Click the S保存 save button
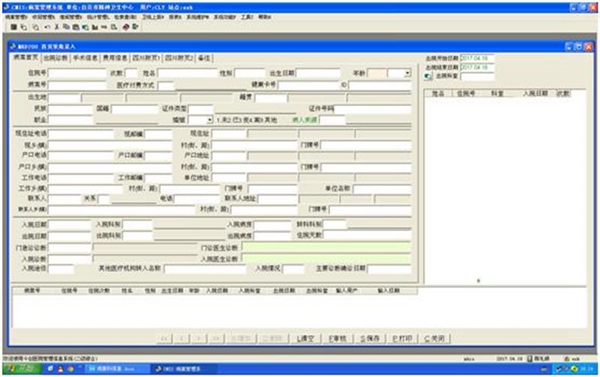 click(370, 338)
